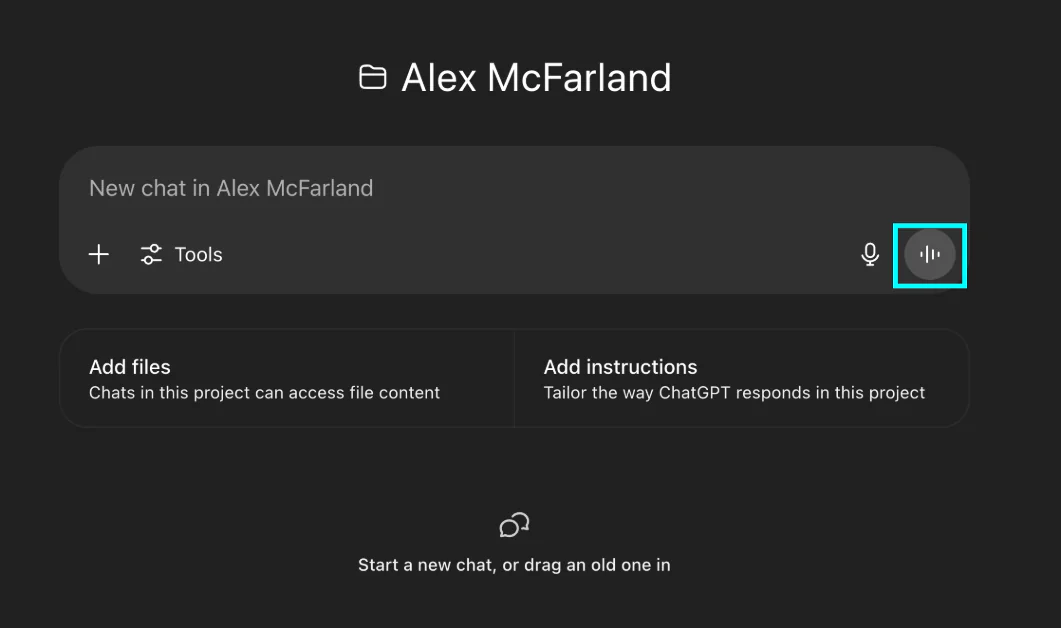This screenshot has height=628, width=1061.
Task: Click "Chats in this project can access file content"
Action: click(264, 393)
